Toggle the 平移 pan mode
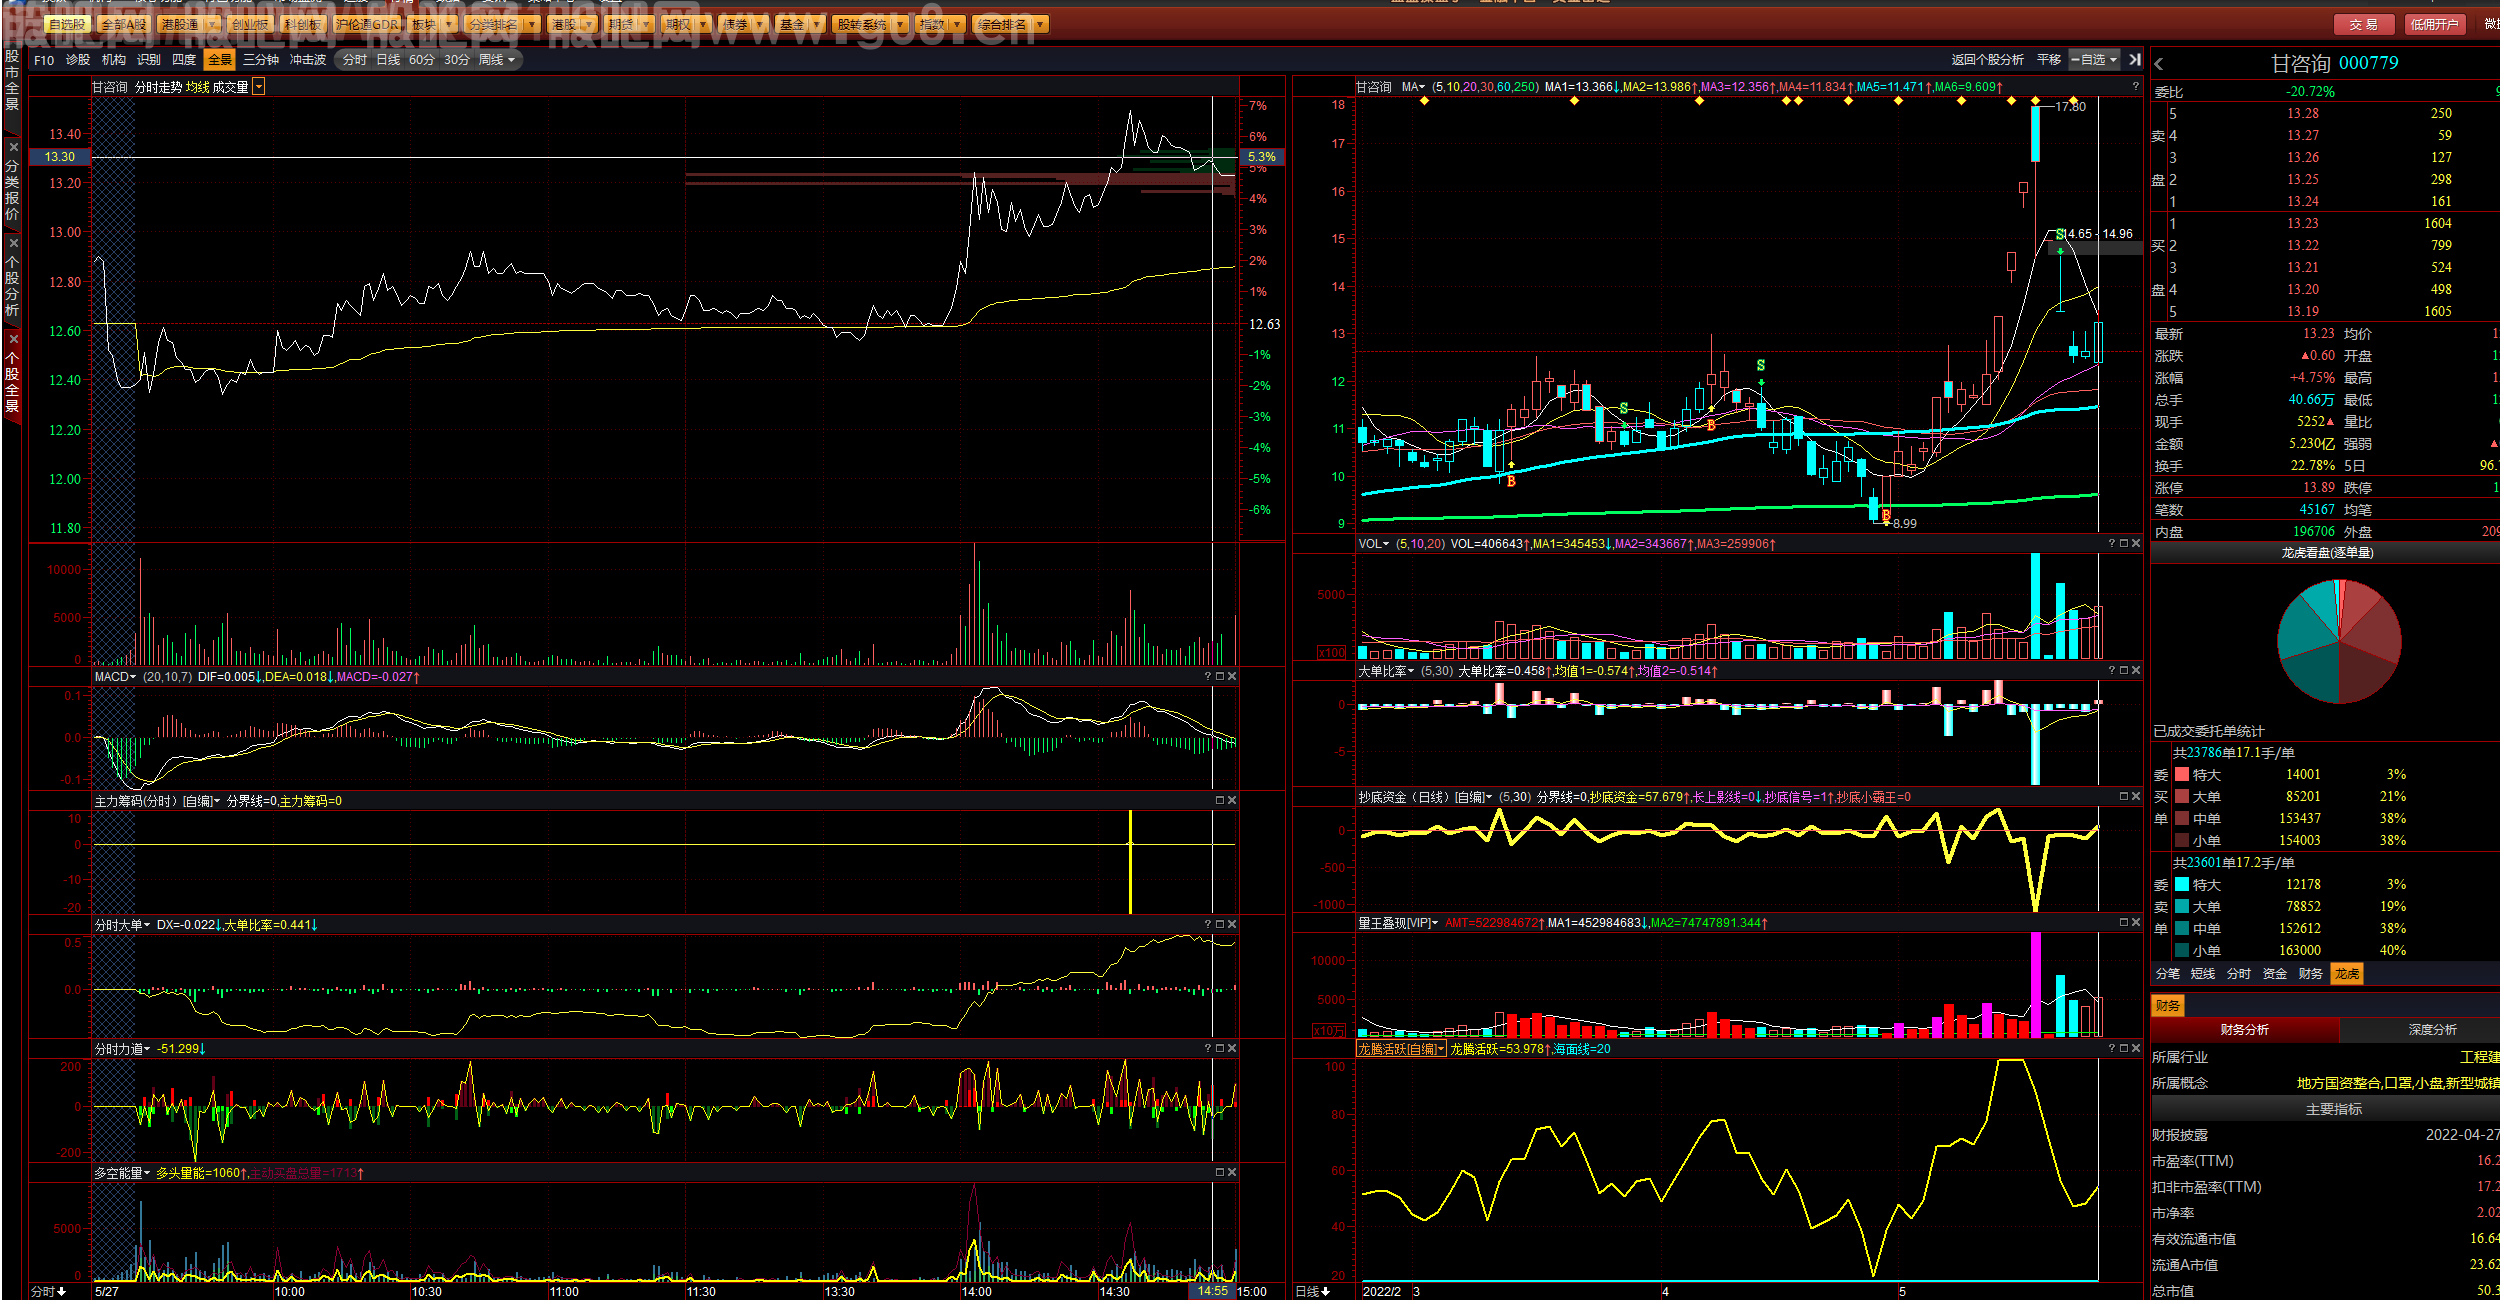The width and height of the screenshot is (2500, 1300). click(2049, 60)
